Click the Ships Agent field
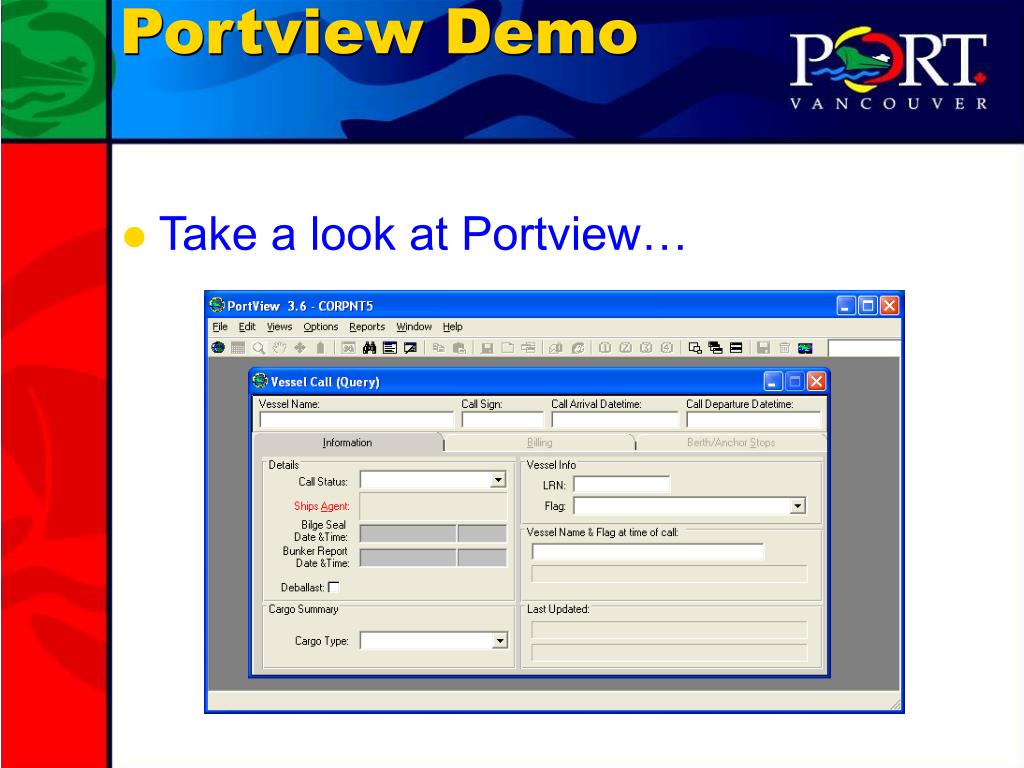 434,506
